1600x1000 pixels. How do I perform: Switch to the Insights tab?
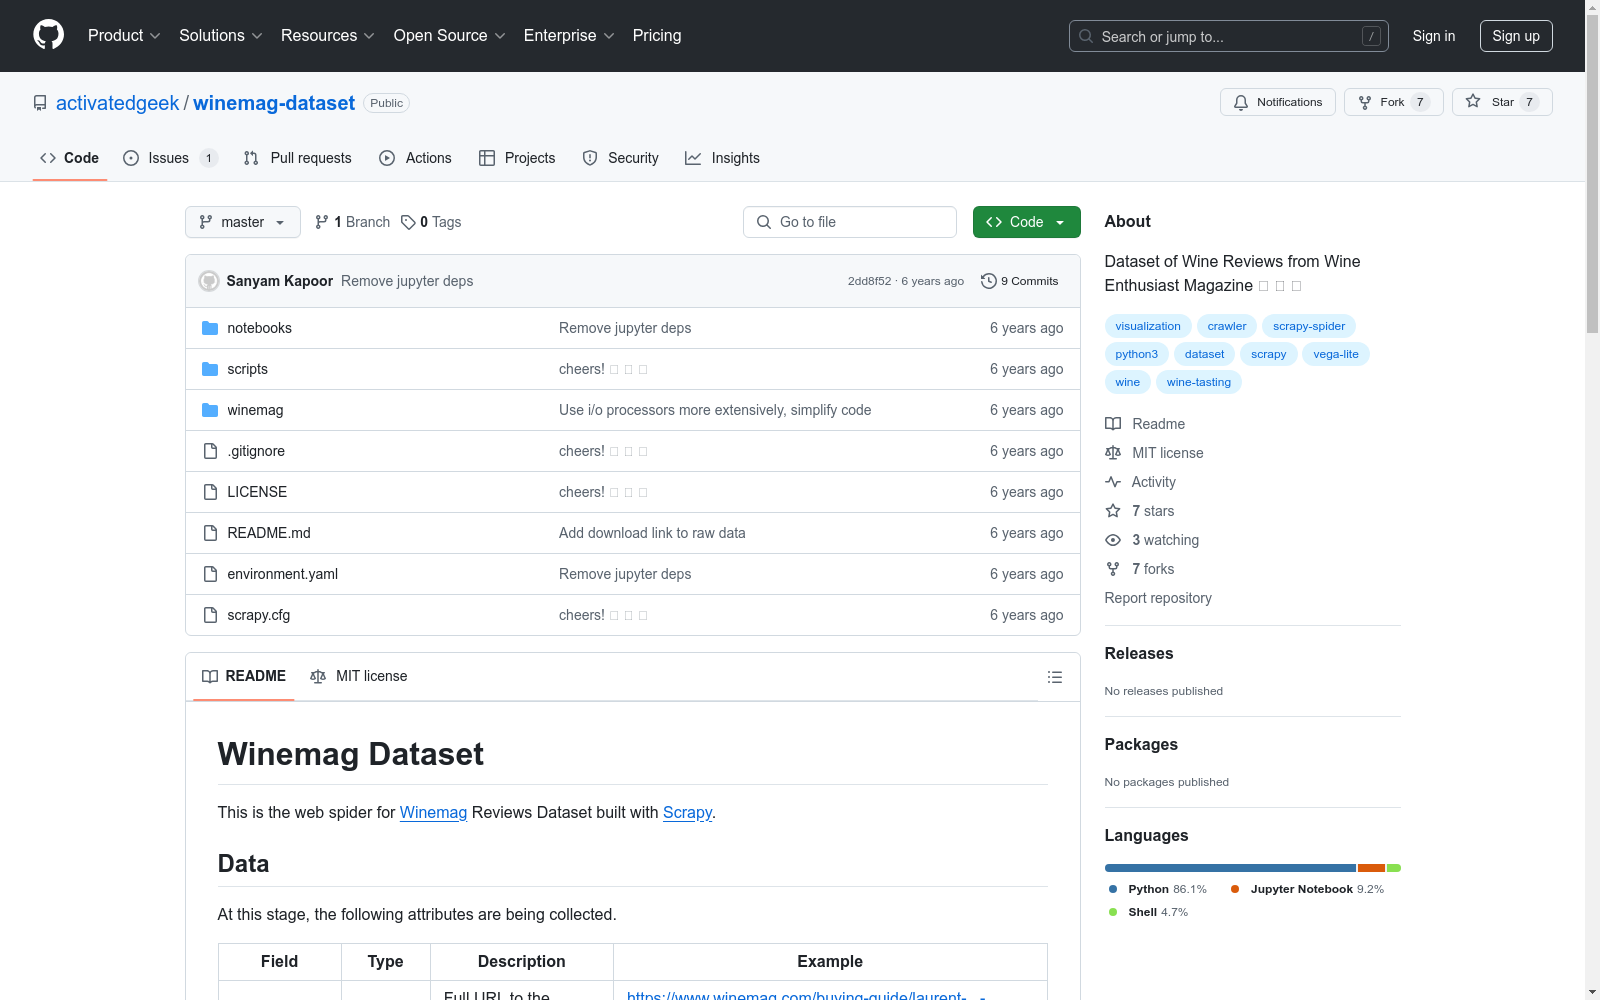pyautogui.click(x=722, y=158)
